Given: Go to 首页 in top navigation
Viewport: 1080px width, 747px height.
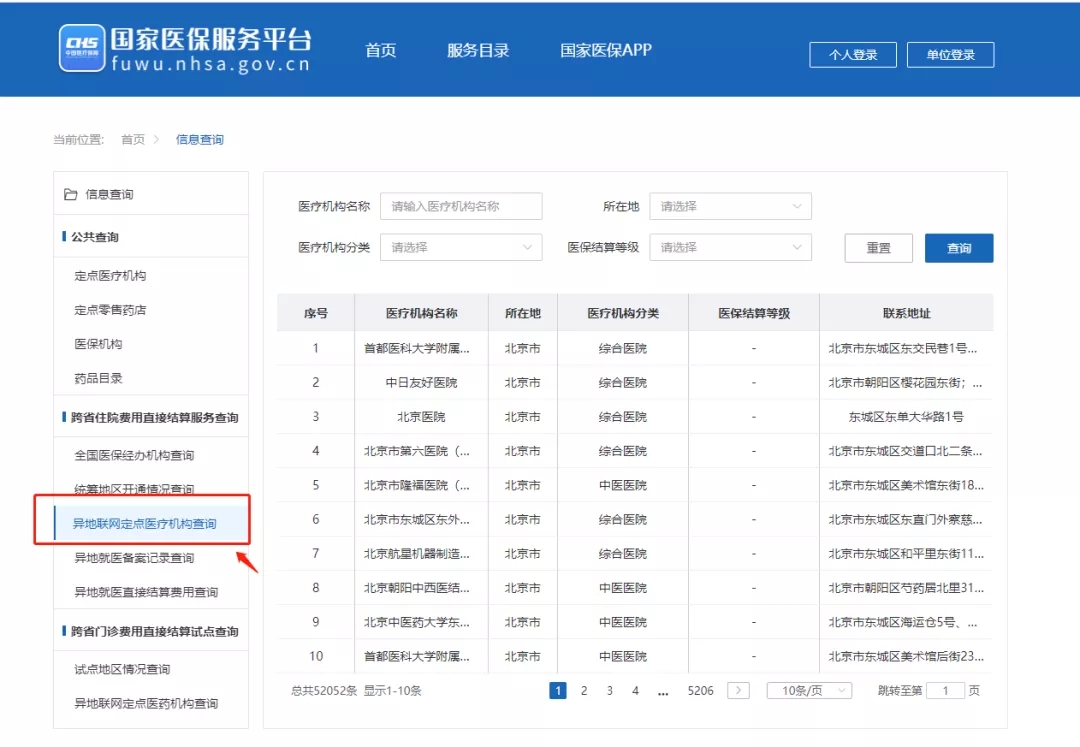Looking at the screenshot, I should [381, 51].
